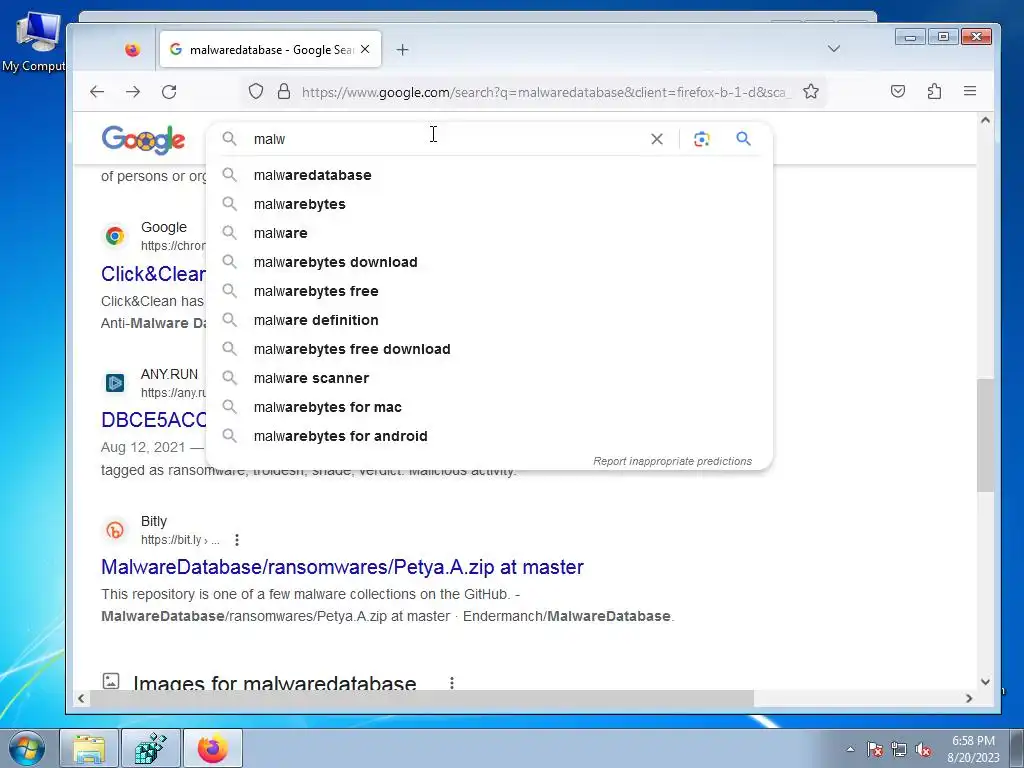Go back with the browser back arrow
This screenshot has height=768, width=1024.
[97, 91]
